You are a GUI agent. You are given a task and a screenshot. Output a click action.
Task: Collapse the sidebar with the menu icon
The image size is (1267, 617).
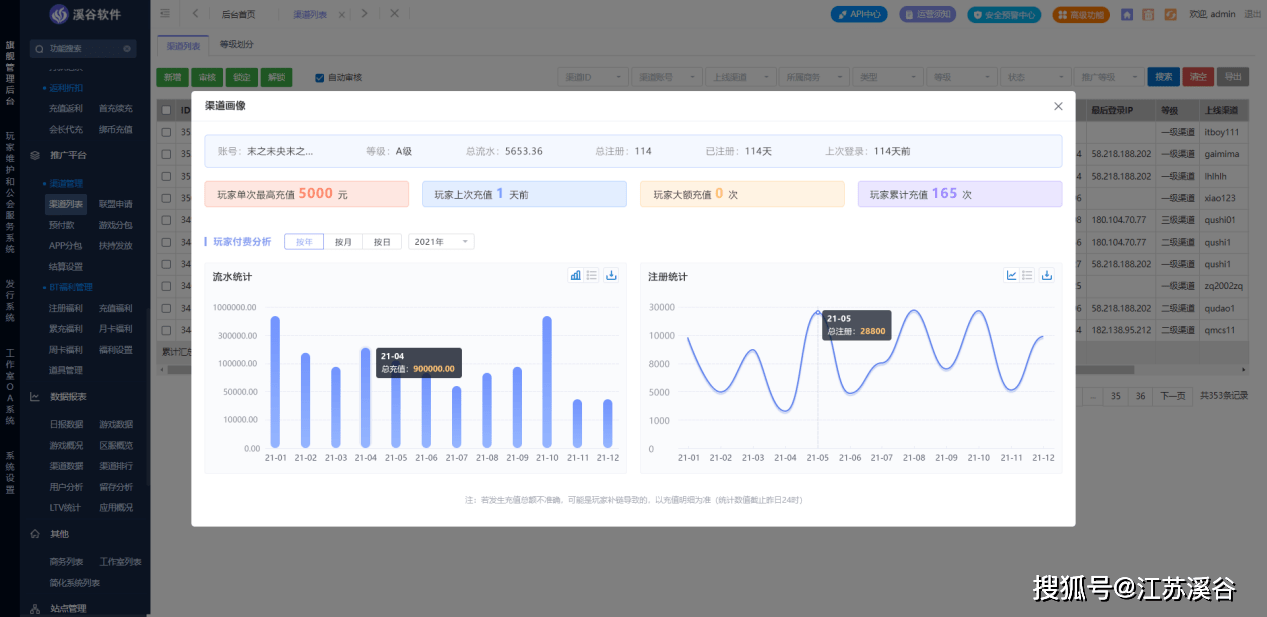click(165, 14)
